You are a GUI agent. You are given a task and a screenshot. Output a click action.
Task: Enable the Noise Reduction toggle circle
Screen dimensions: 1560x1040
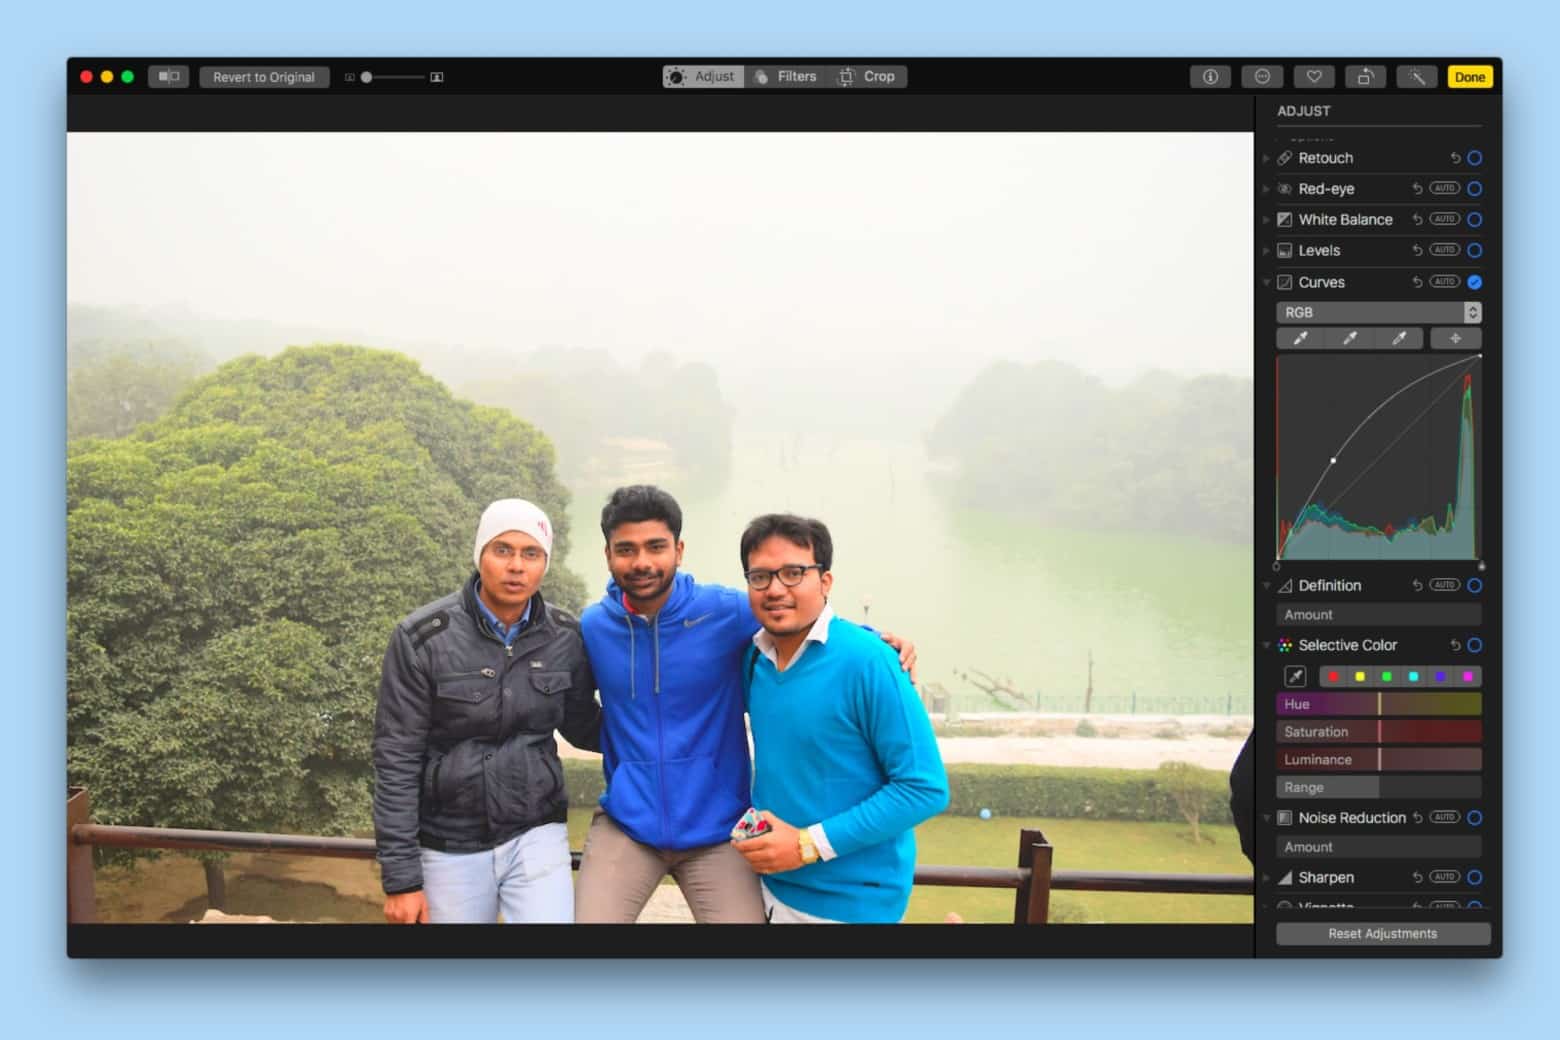pyautogui.click(x=1474, y=817)
